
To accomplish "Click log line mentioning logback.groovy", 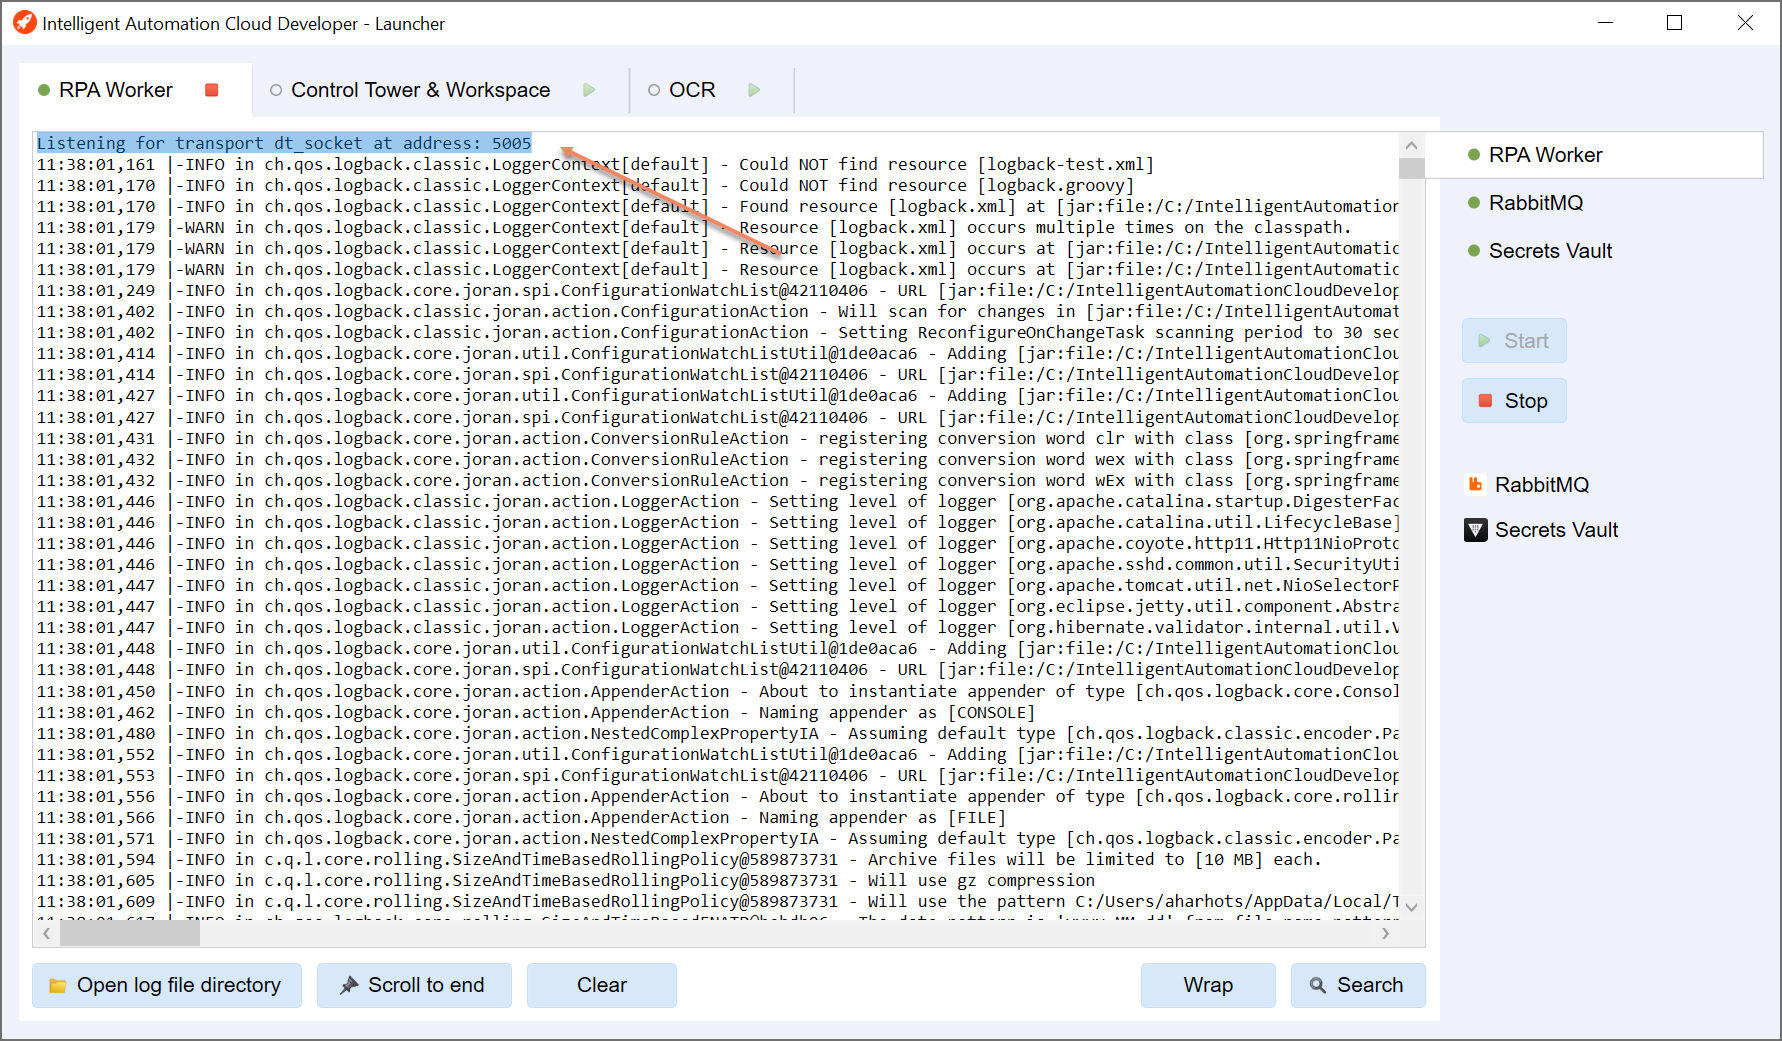I will click(586, 185).
